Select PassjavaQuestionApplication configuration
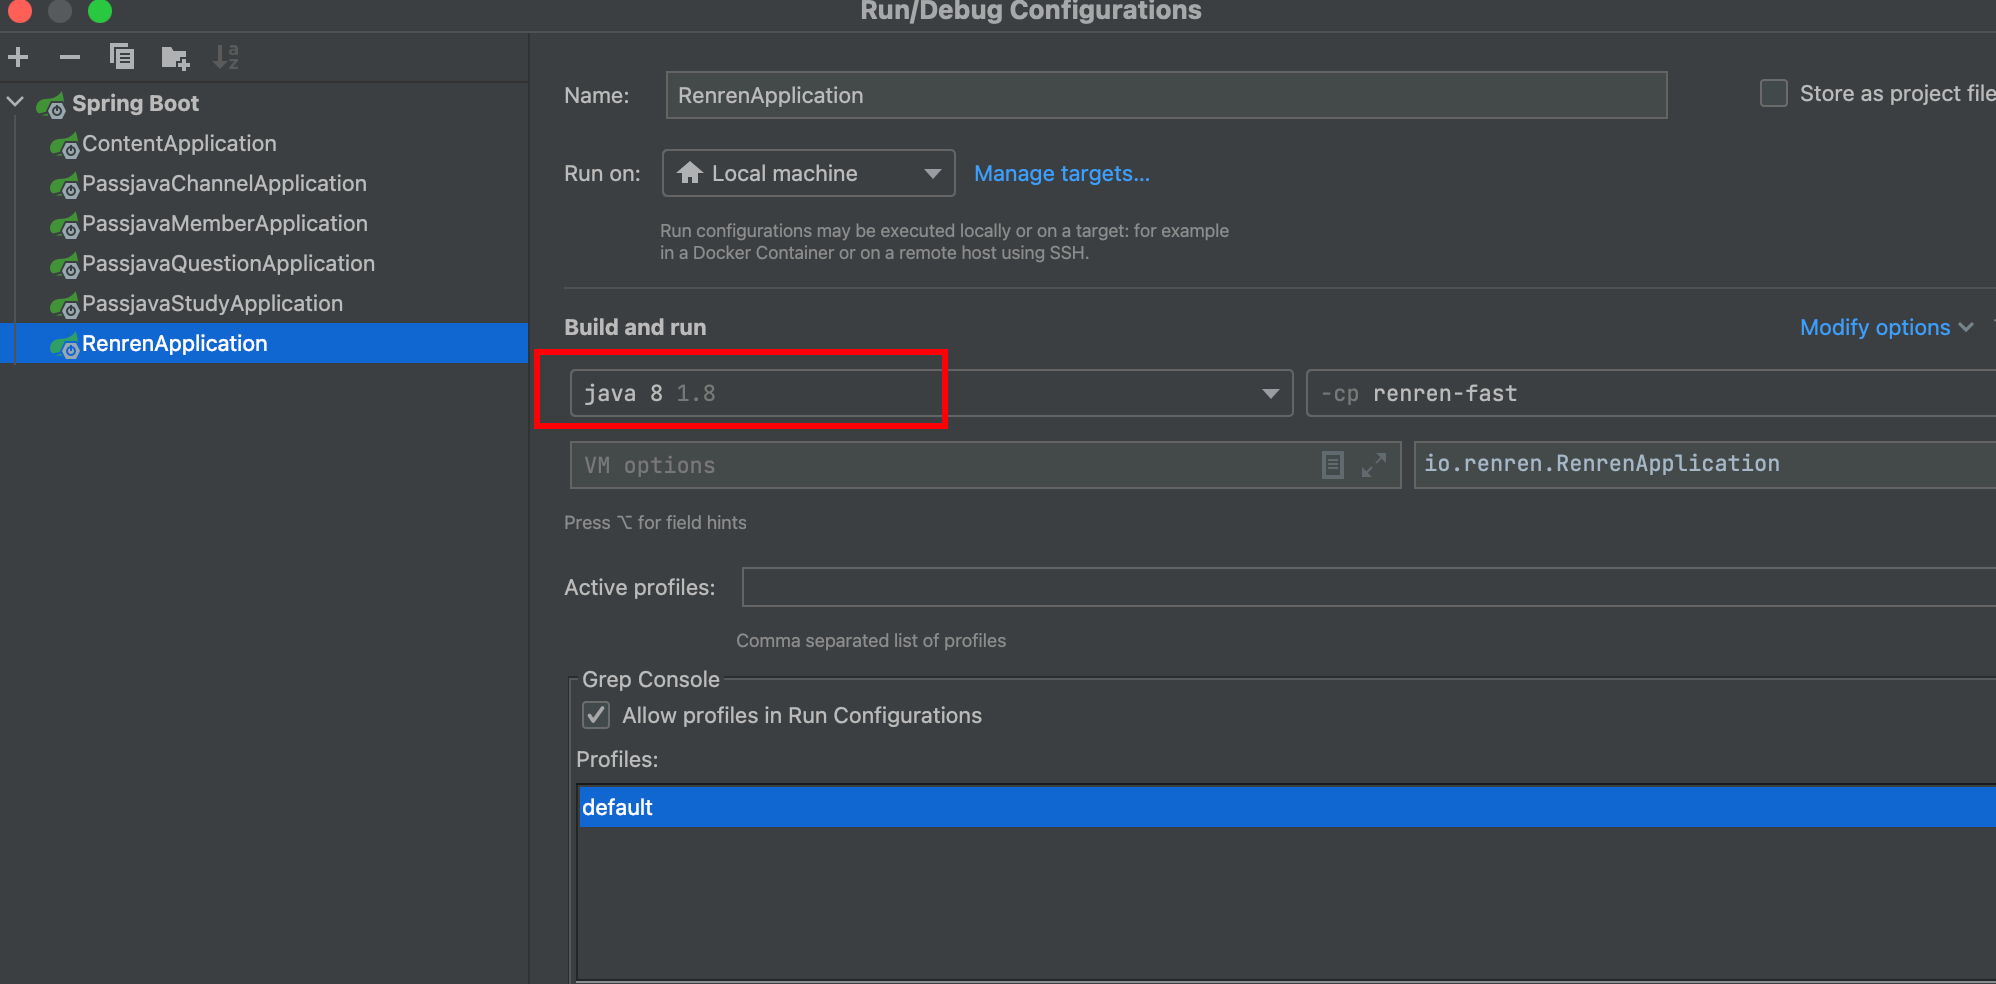 [228, 264]
